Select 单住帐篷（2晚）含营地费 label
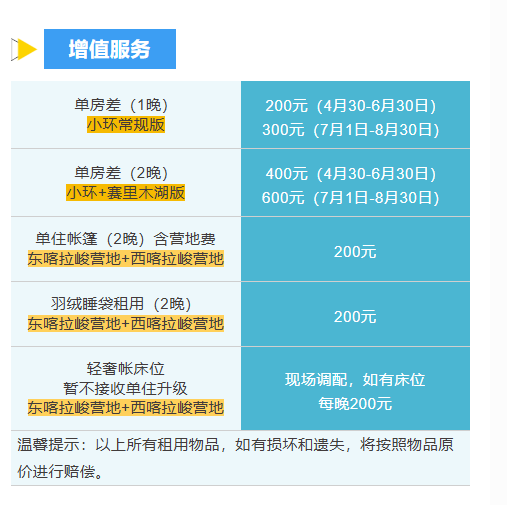Viewport: 507px width, 505px height. coord(125,239)
